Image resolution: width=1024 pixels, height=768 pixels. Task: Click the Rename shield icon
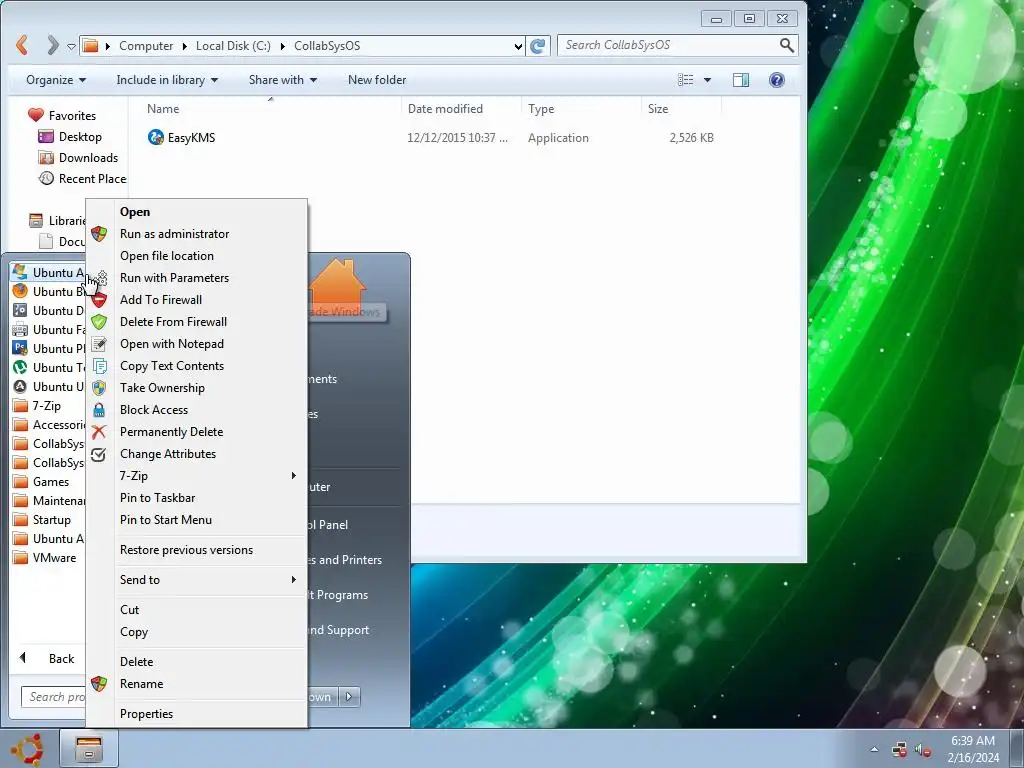click(99, 684)
